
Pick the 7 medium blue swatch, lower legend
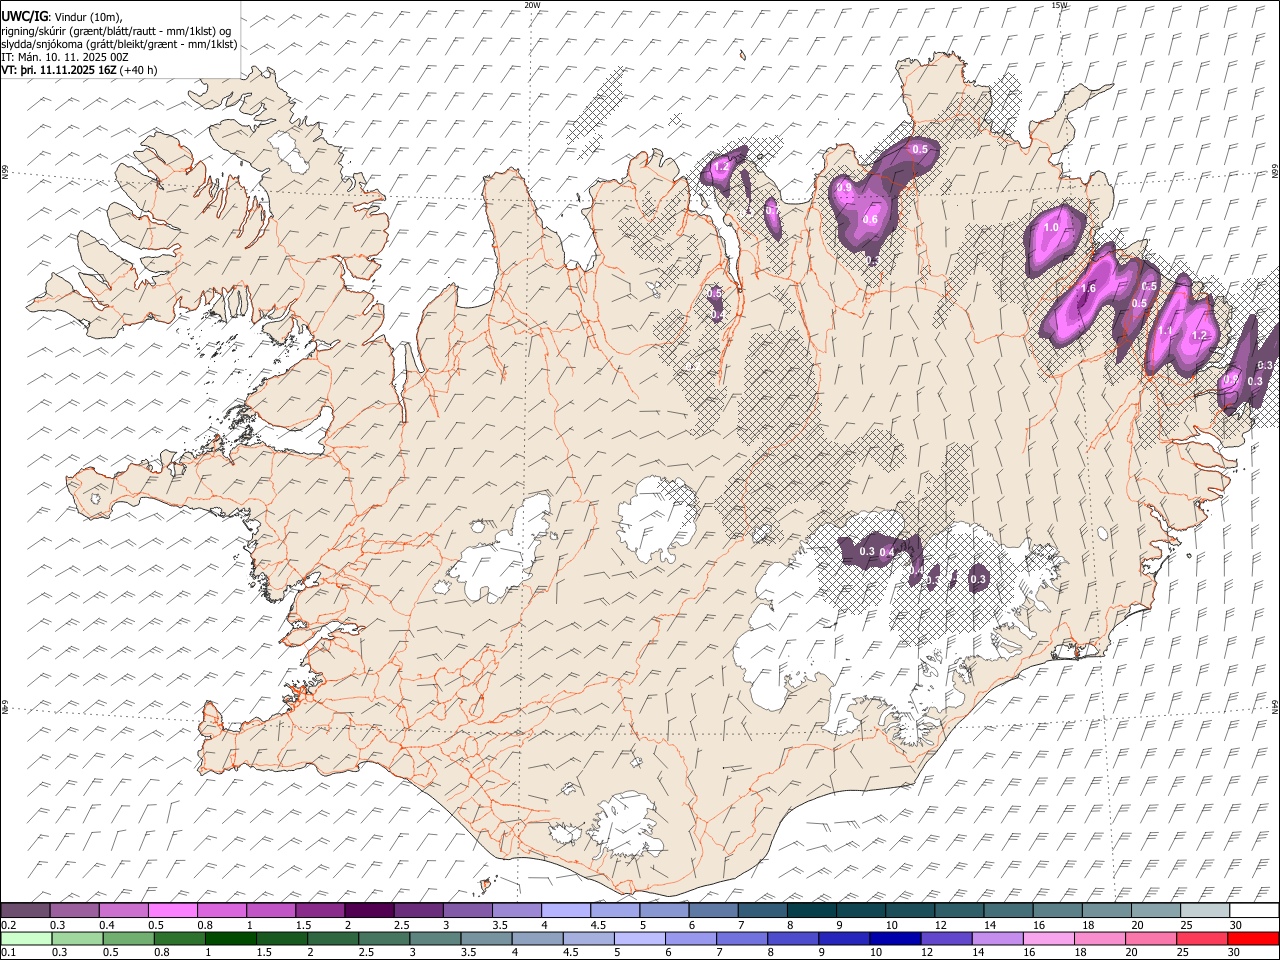(x=741, y=939)
